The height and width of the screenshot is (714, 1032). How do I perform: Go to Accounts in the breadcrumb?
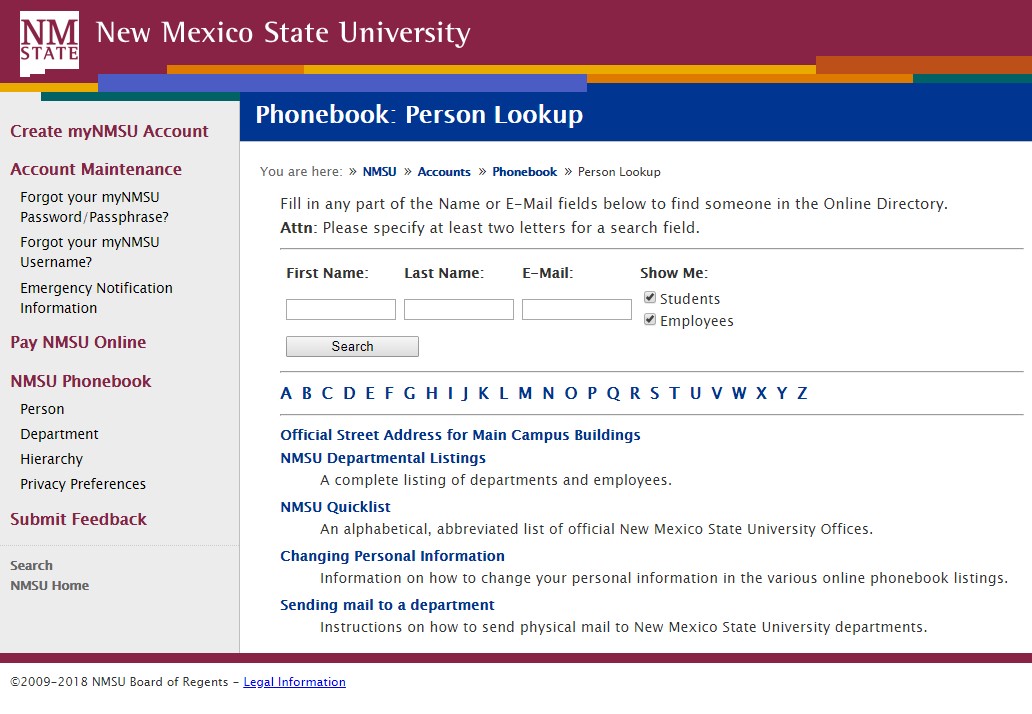[x=444, y=172]
